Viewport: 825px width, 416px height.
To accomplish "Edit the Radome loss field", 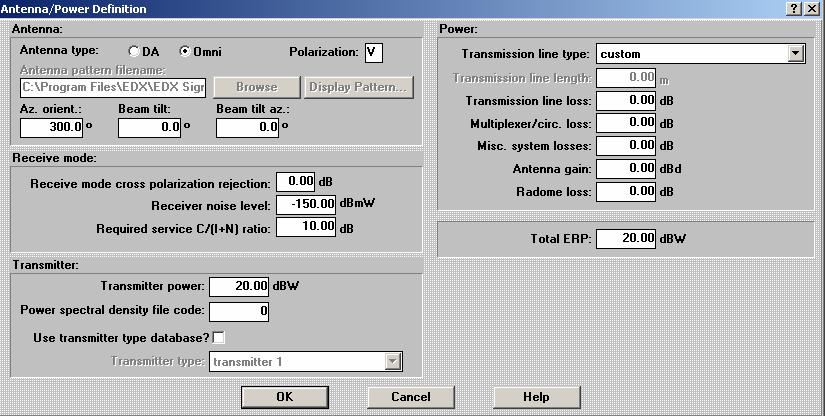I will pos(626,191).
